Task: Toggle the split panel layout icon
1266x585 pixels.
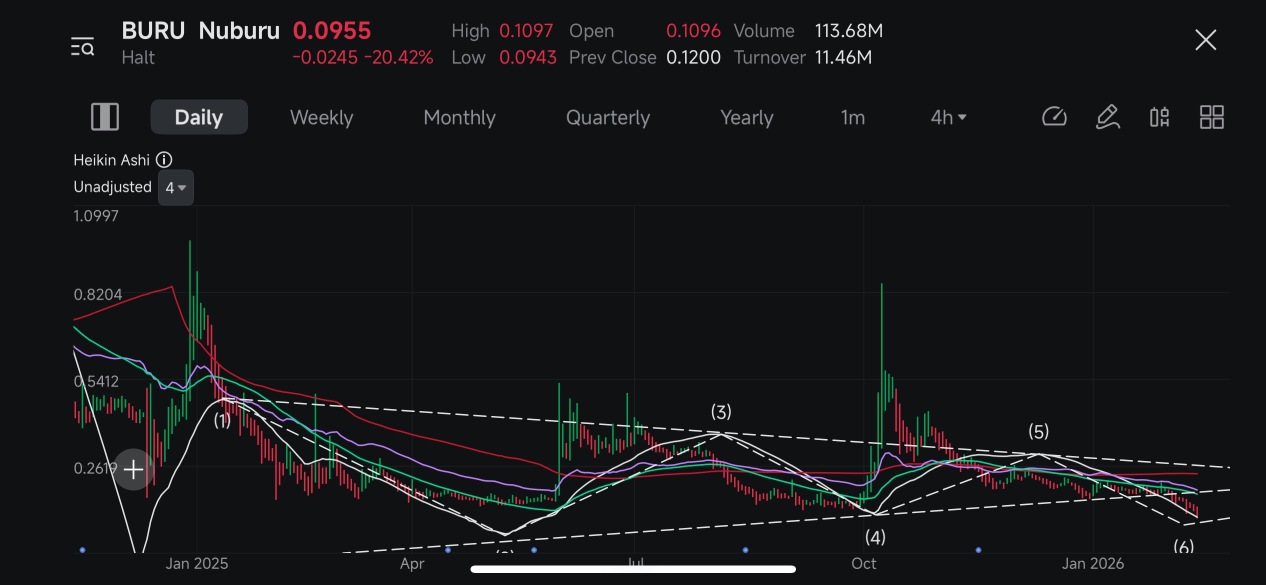Action: (105, 117)
